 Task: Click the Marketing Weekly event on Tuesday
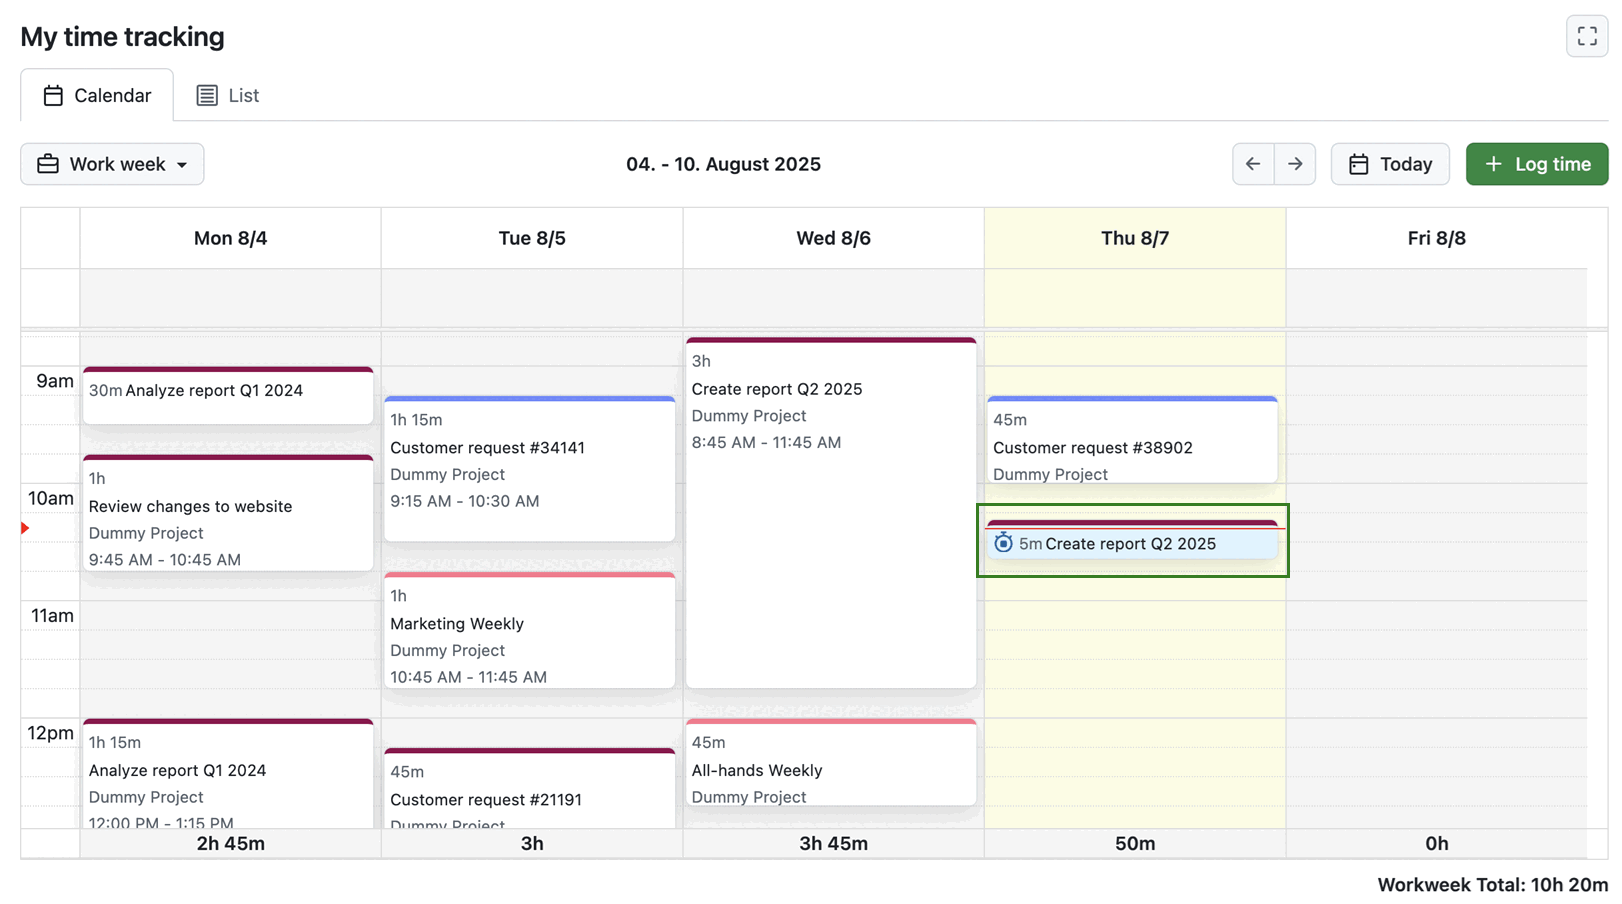click(x=529, y=630)
